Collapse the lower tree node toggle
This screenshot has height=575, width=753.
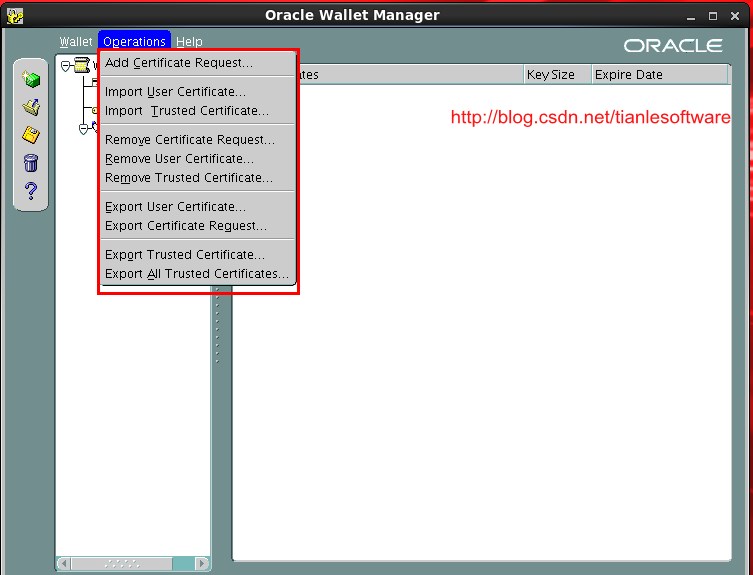click(84, 129)
